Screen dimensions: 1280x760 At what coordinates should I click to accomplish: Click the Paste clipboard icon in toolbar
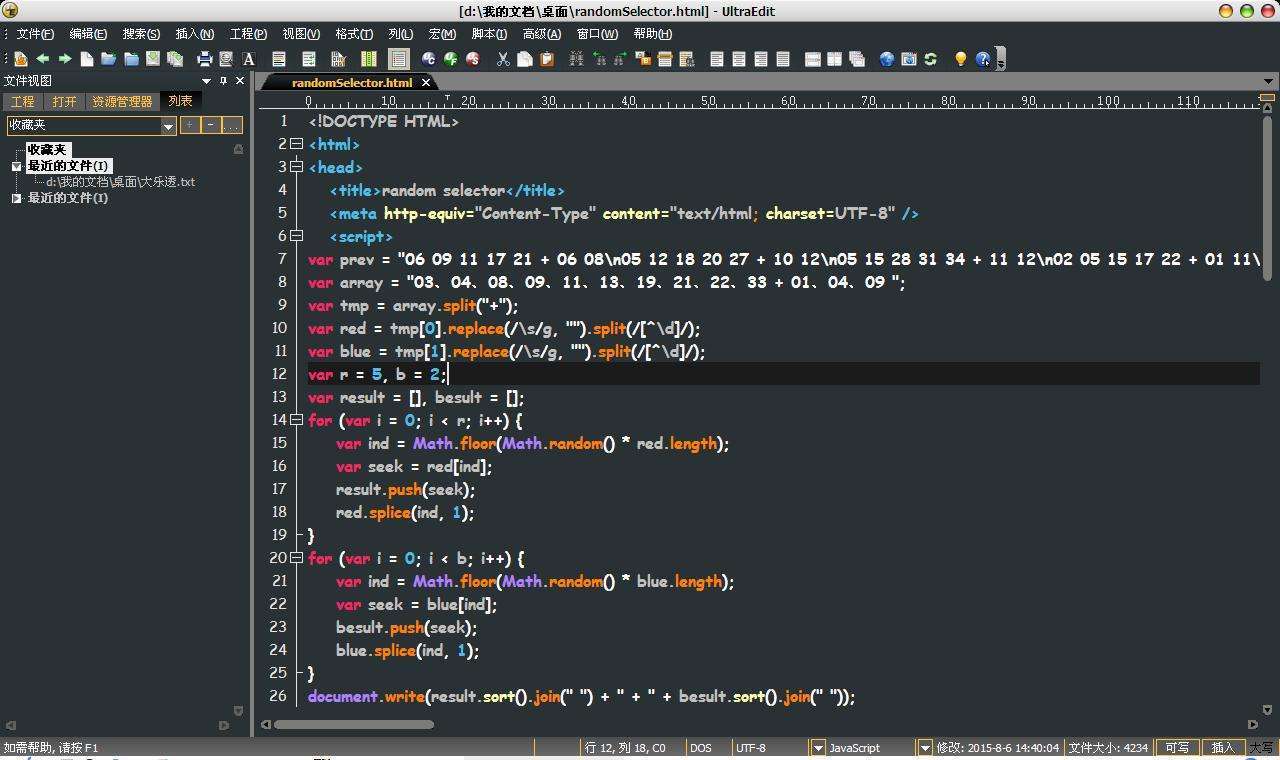[x=547, y=59]
